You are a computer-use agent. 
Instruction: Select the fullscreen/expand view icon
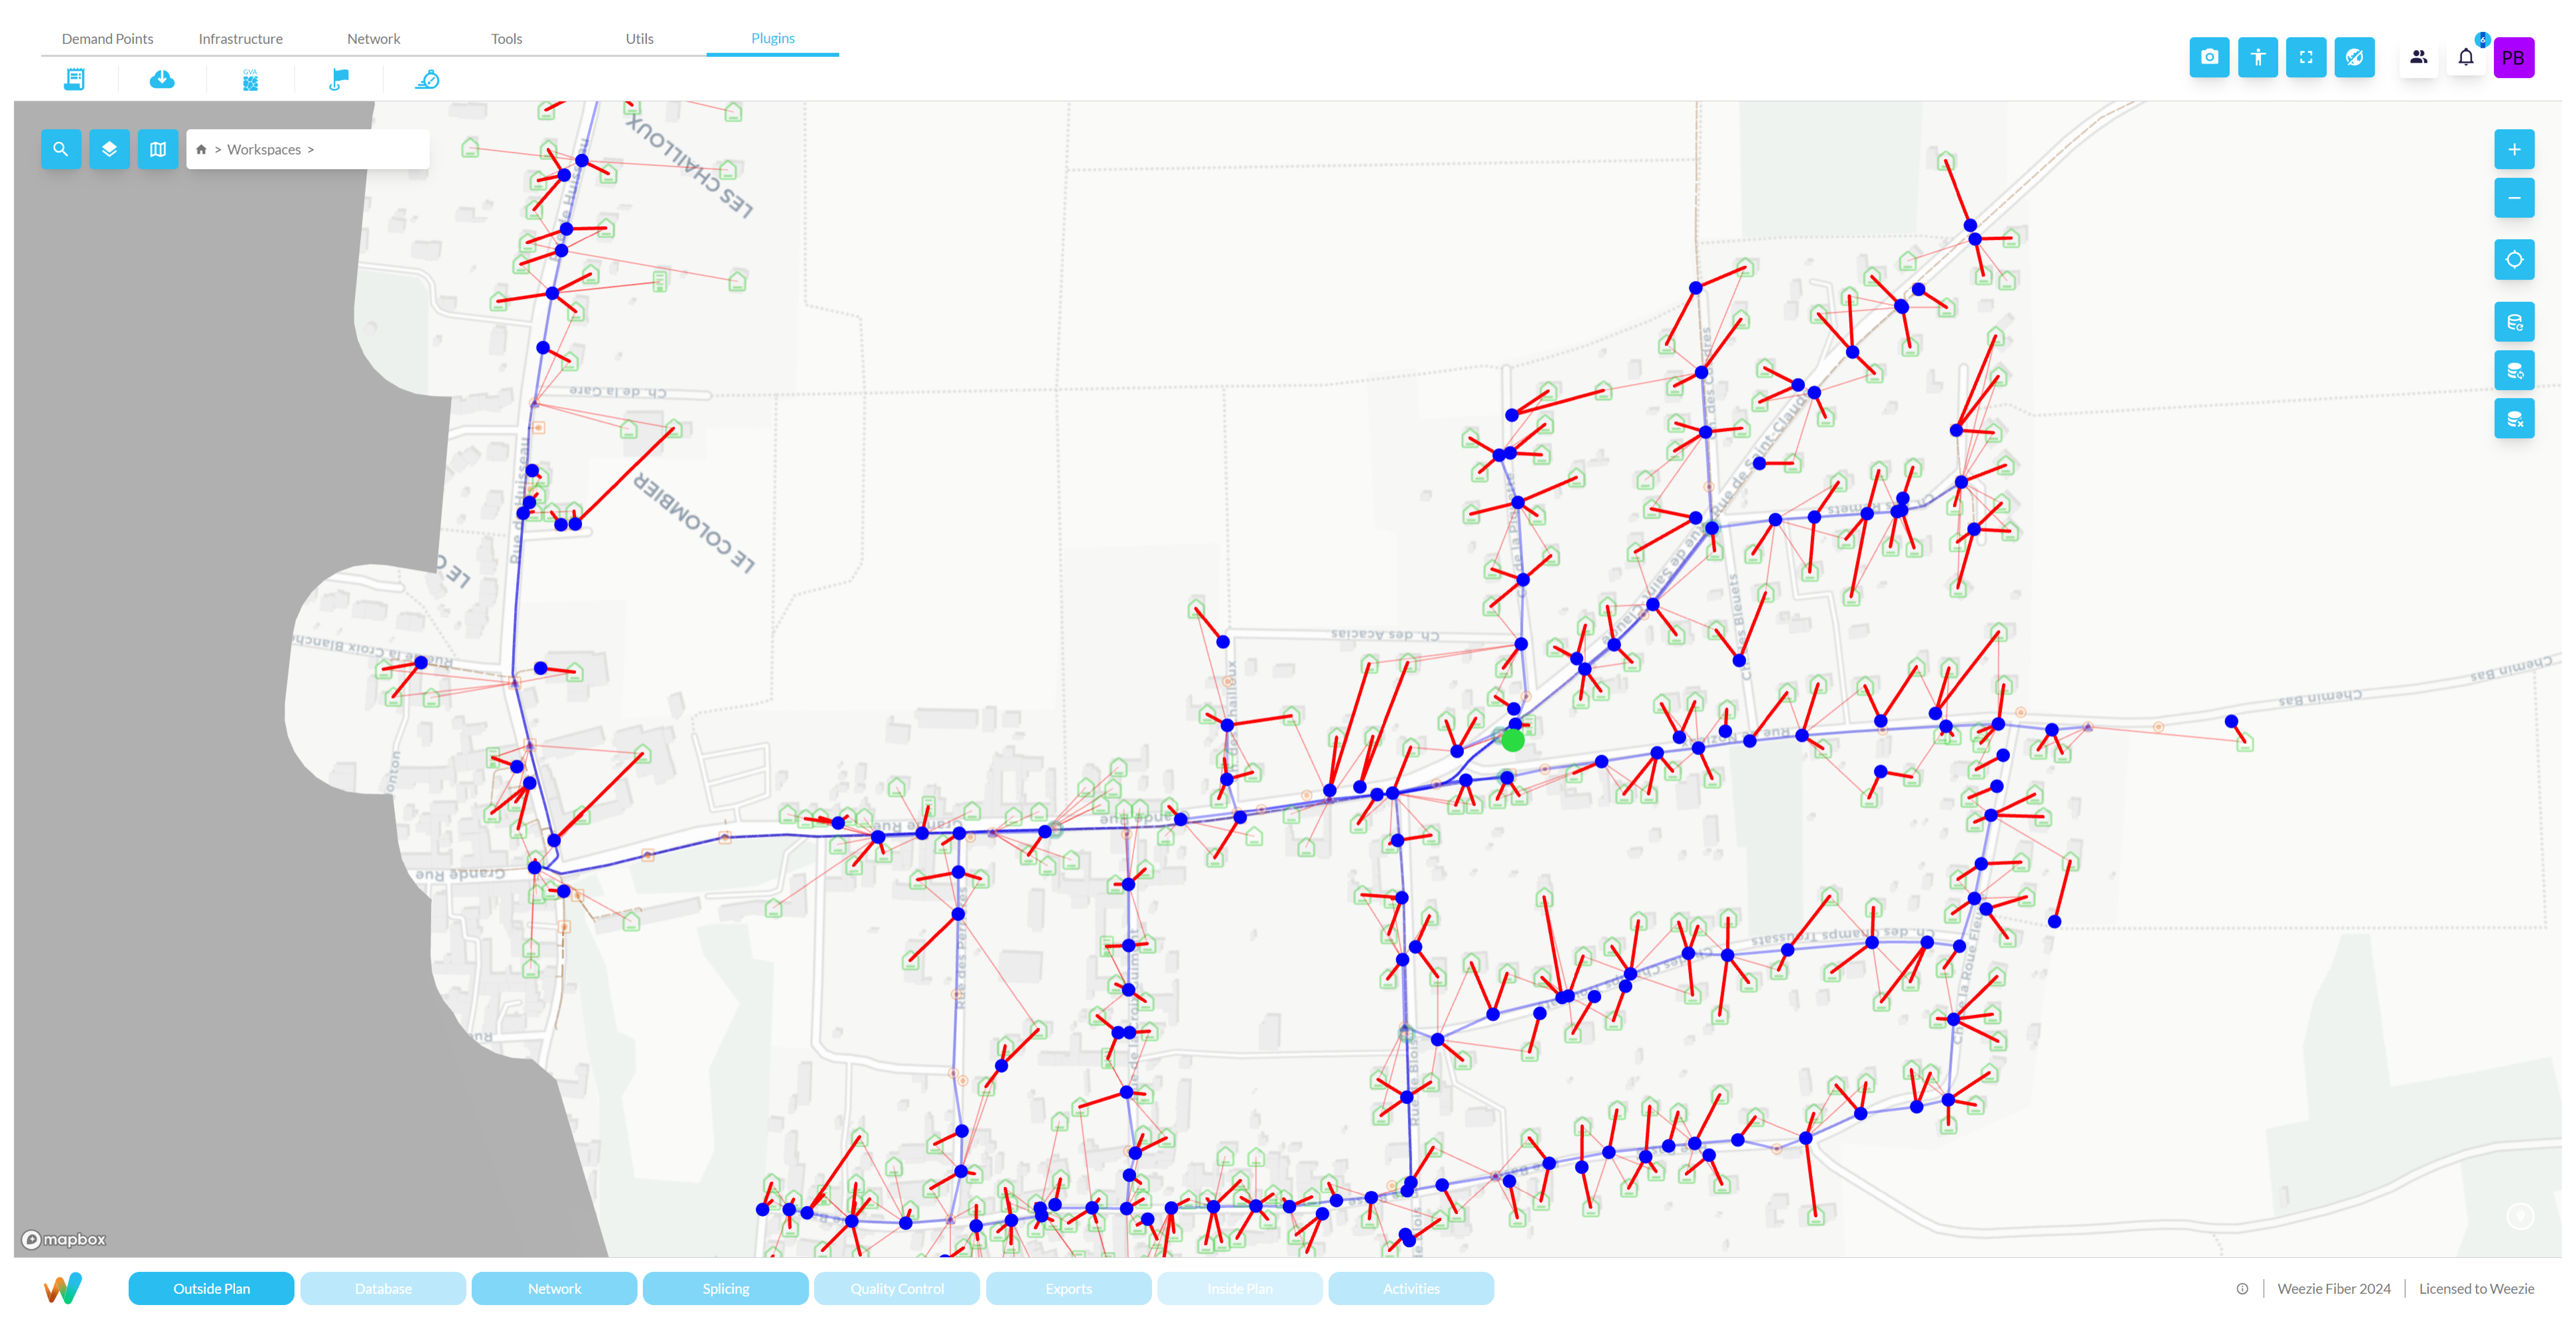(2306, 56)
